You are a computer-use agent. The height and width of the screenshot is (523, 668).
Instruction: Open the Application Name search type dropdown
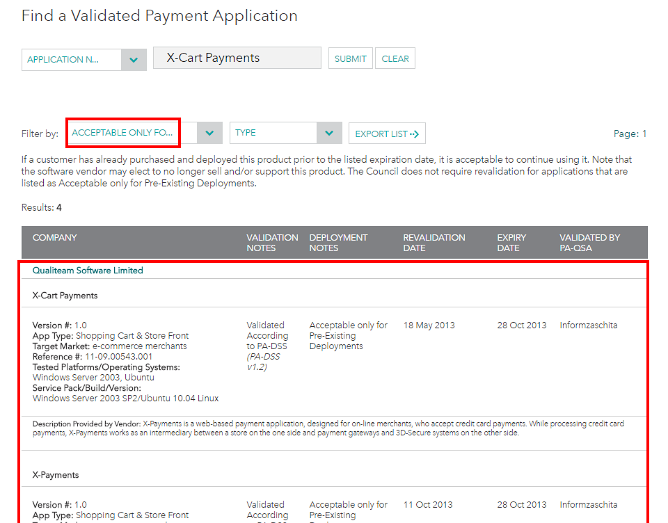point(84,60)
